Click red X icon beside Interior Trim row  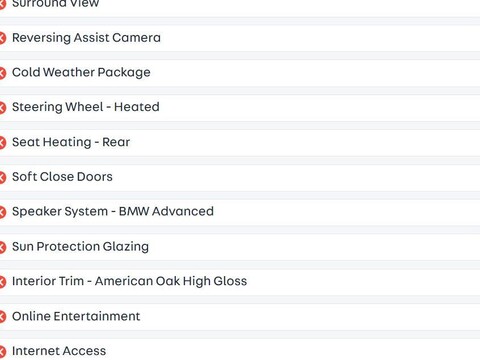tap(2, 282)
